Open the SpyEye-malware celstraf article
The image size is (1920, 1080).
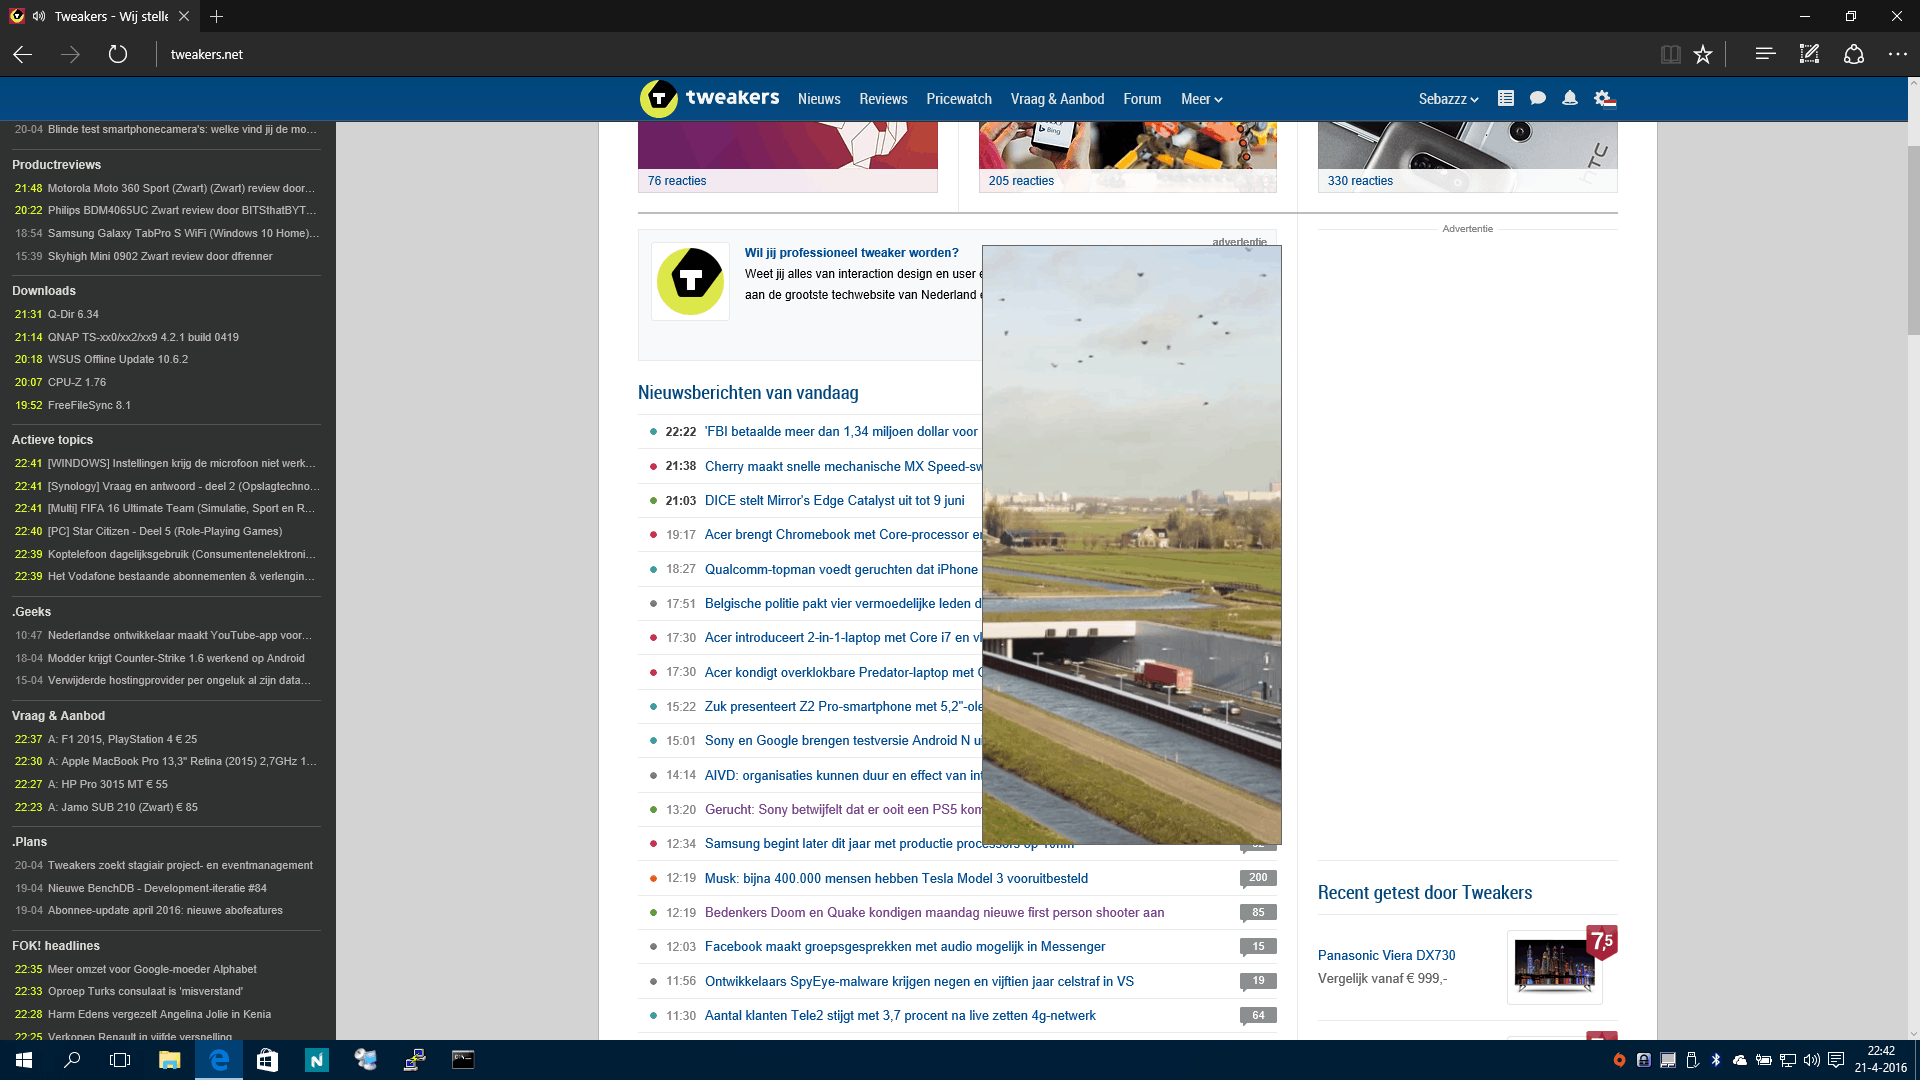(919, 981)
